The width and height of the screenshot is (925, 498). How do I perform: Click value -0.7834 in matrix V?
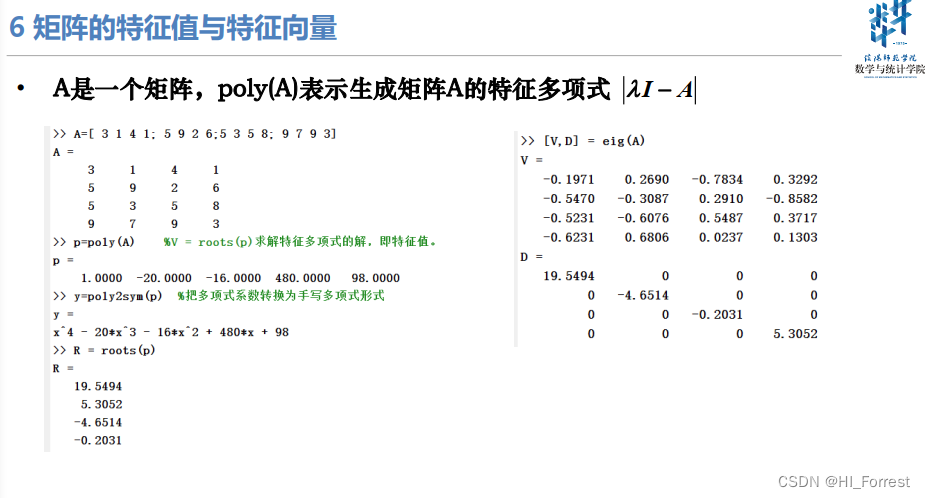tap(717, 179)
